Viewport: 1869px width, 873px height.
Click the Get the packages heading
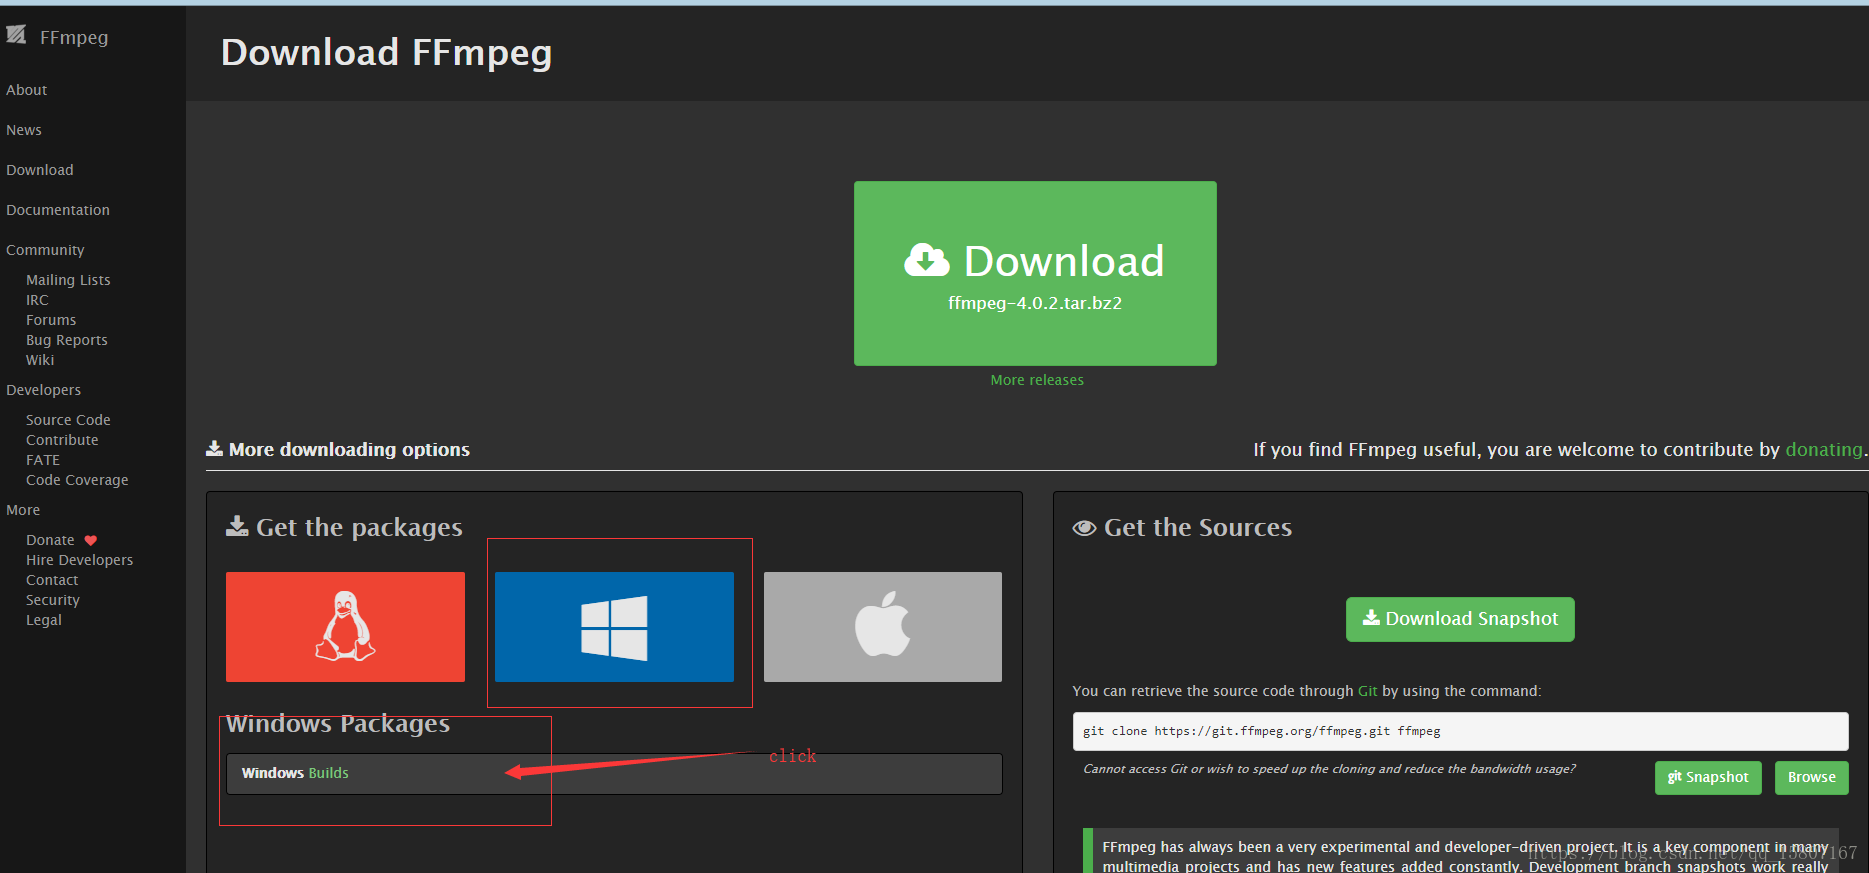345,527
